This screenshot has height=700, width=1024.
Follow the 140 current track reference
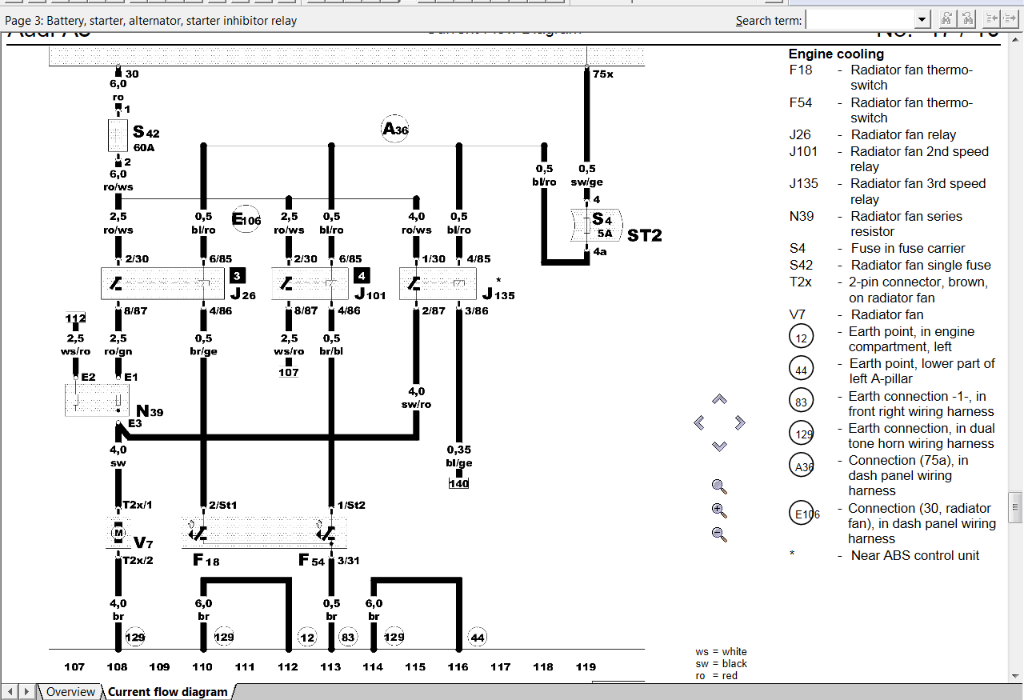pyautogui.click(x=458, y=483)
